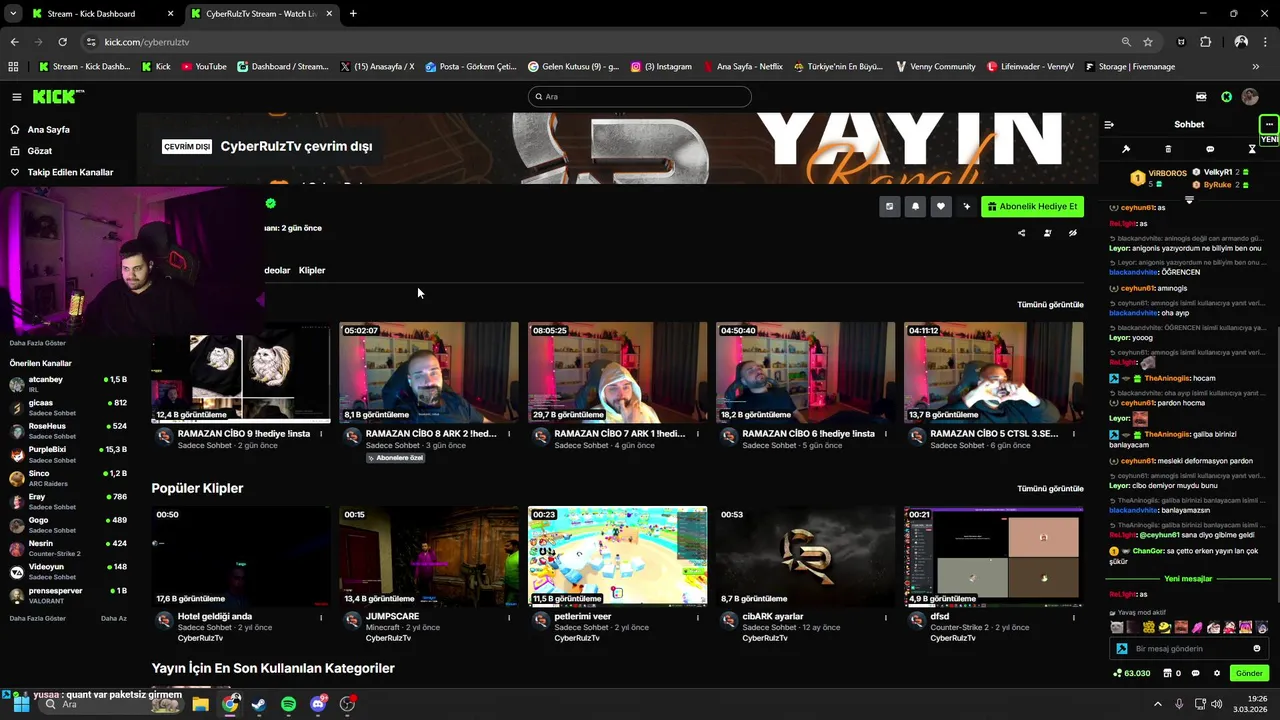Open the Hotel geldiği anda clip title
1280x720 pixels.
pos(214,617)
